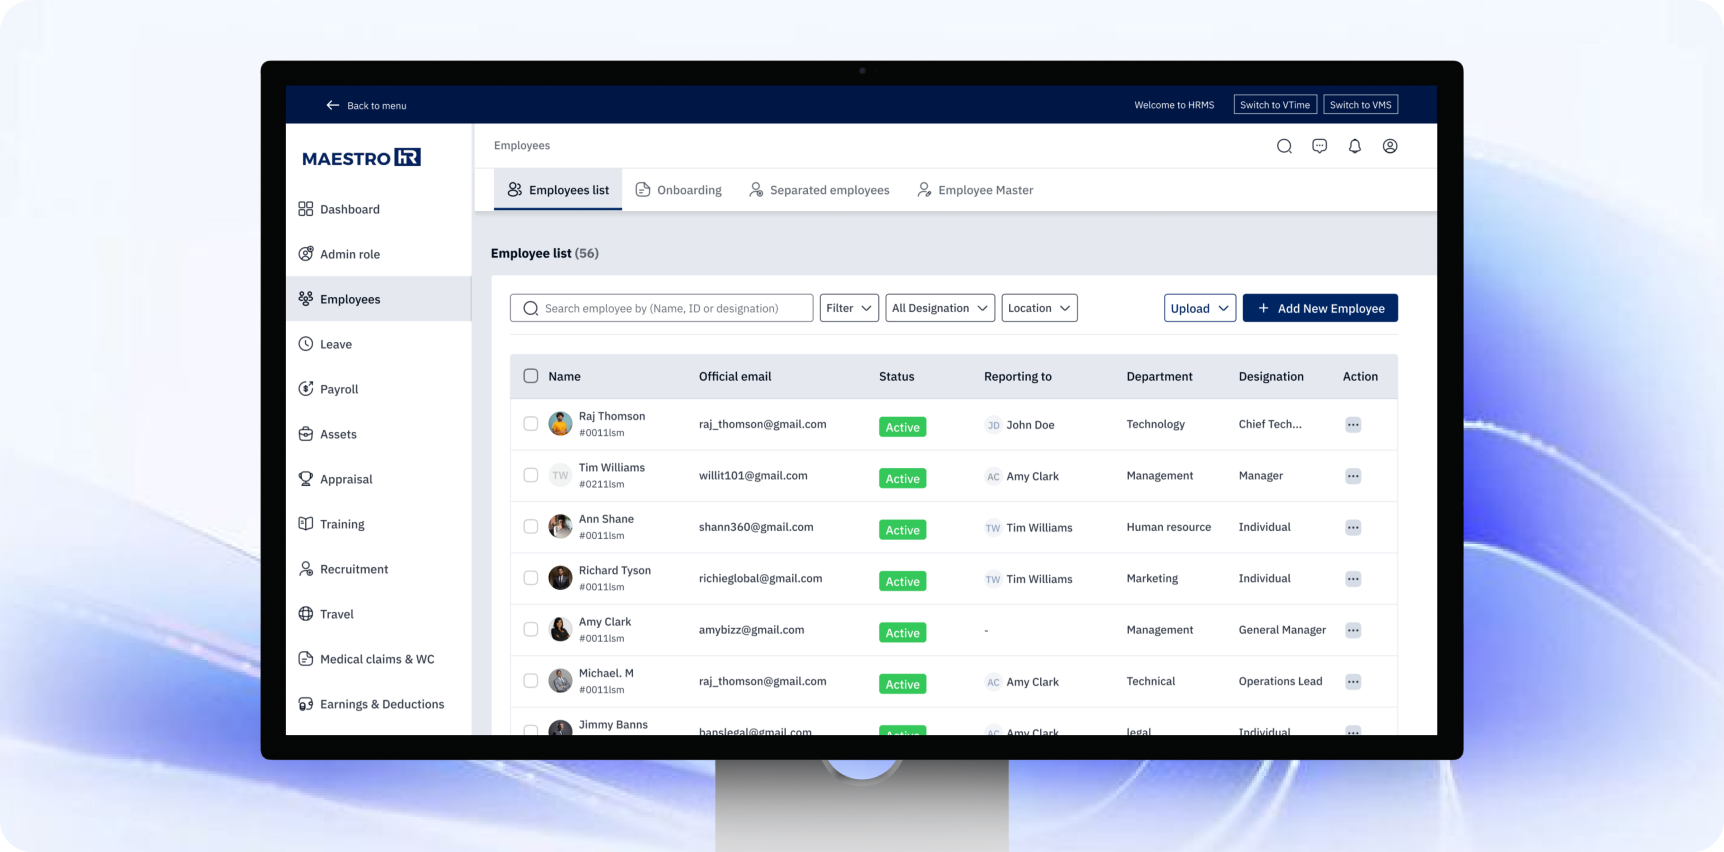Click Switch to VTime button
This screenshot has width=1724, height=852.
coord(1275,105)
